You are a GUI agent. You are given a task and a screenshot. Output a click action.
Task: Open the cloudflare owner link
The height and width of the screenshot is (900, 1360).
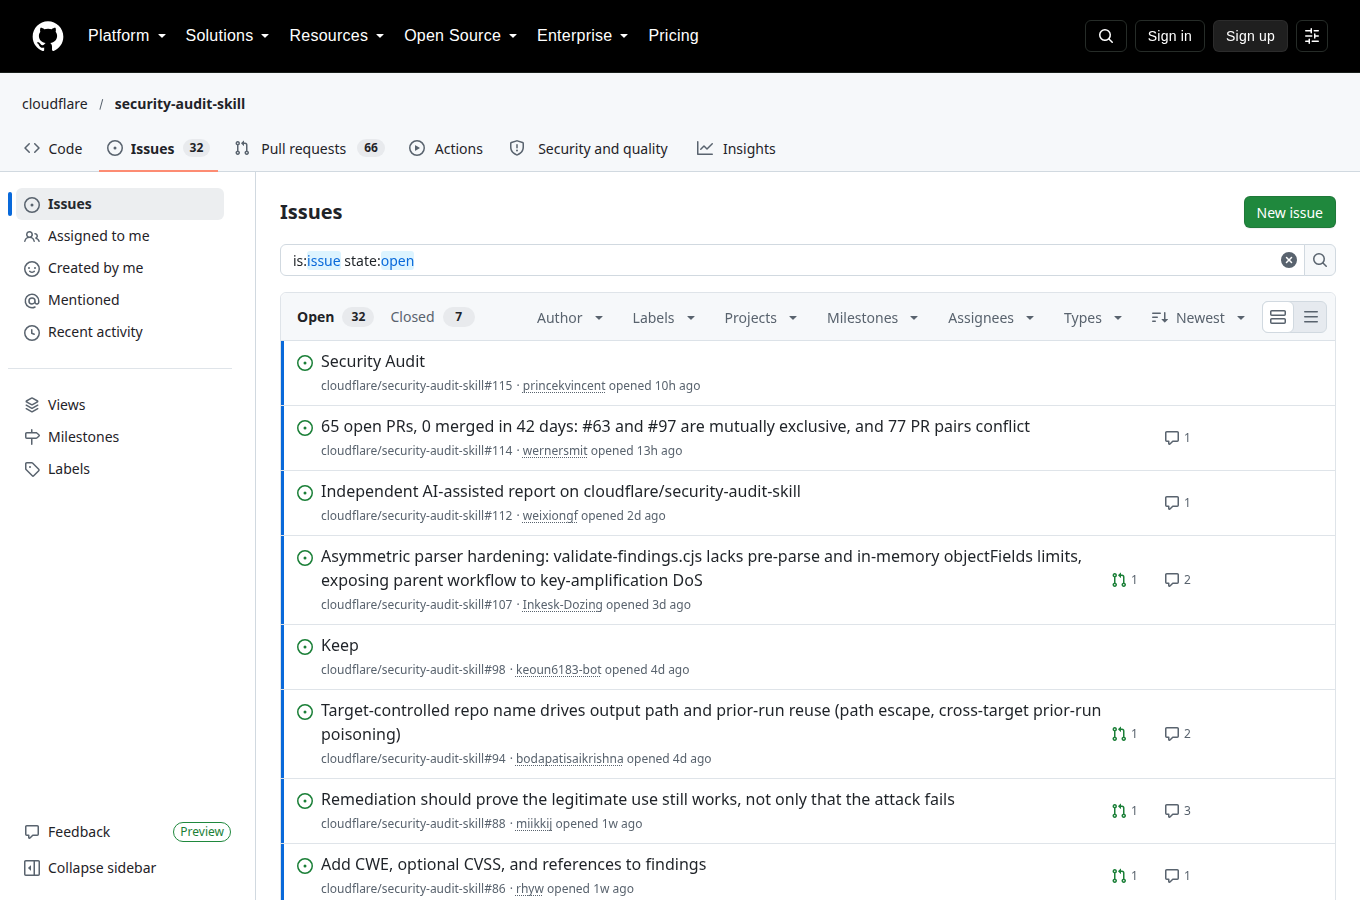click(x=55, y=104)
